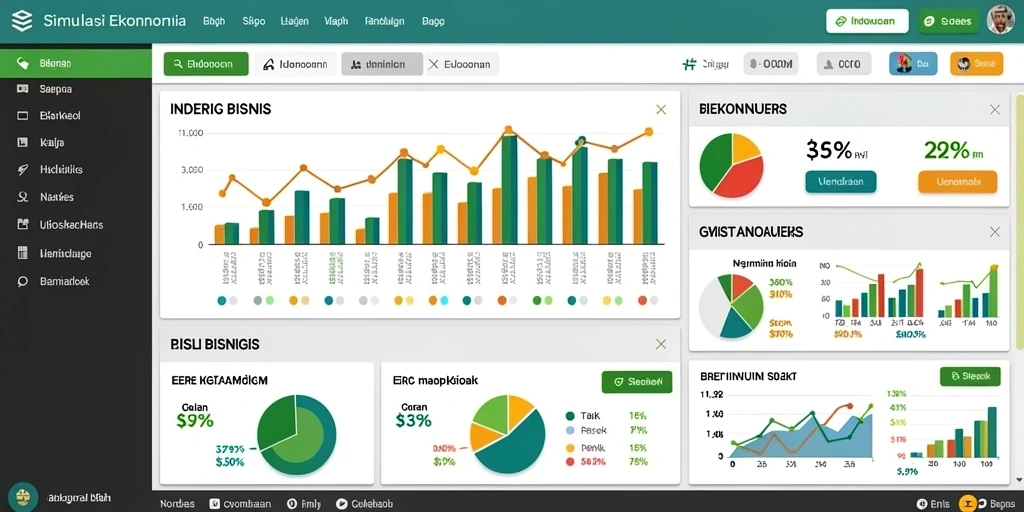Click the round avatar in bottom-left corner
The height and width of the screenshot is (512, 1024).
point(23,496)
